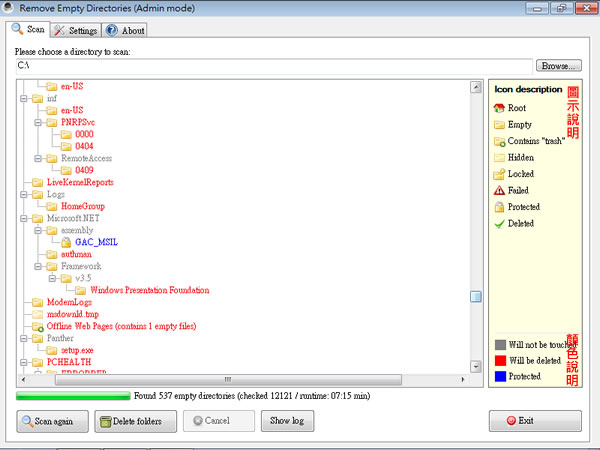The width and height of the screenshot is (600, 450).
Task: Collapse the Panther tree node
Action: coord(24,339)
